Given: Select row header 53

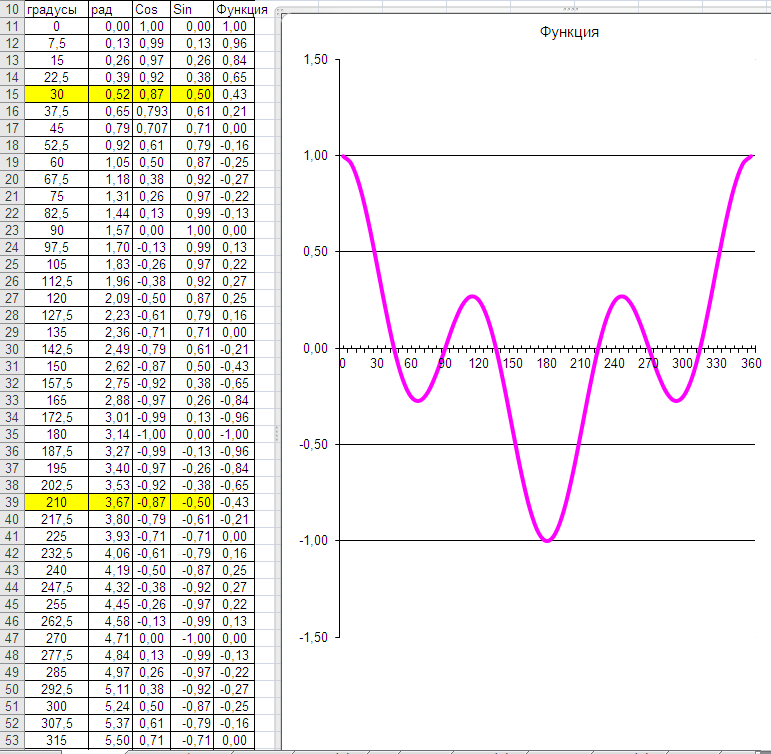Looking at the screenshot, I should (12, 740).
